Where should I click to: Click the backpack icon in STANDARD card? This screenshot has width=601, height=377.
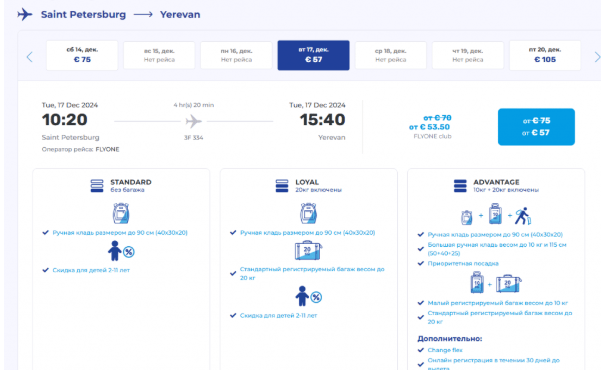coord(121,213)
